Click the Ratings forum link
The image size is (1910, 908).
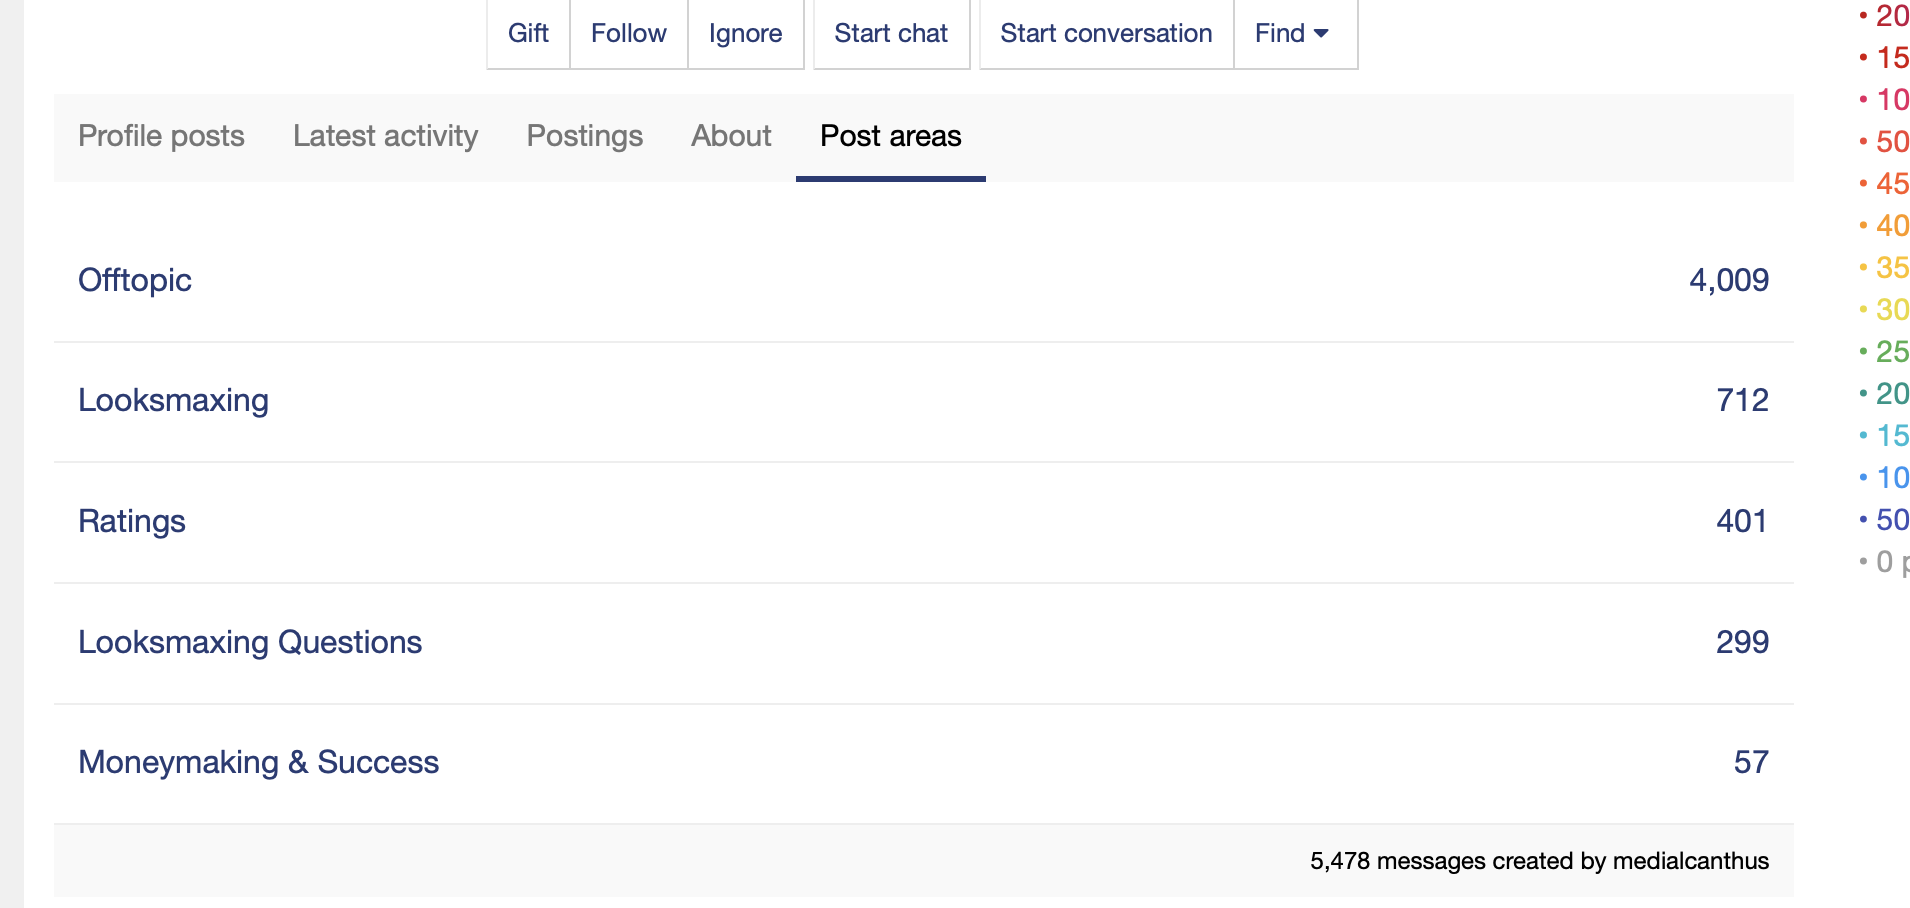132,521
